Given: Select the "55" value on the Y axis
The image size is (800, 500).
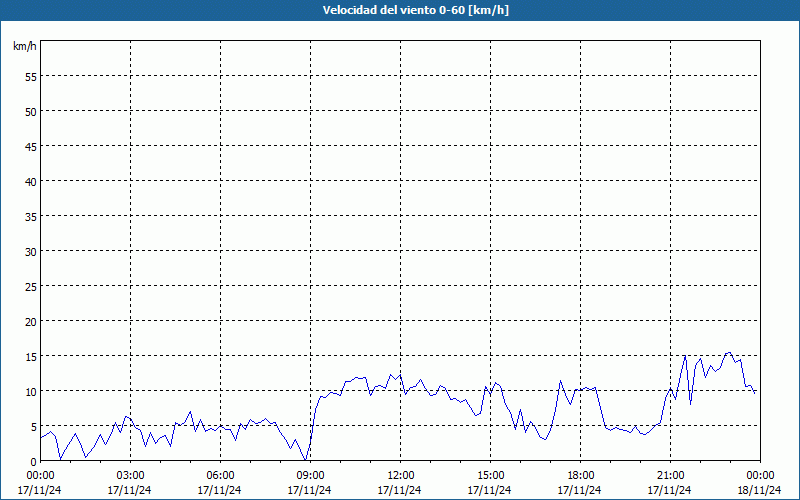Looking at the screenshot, I should (x=31, y=77).
